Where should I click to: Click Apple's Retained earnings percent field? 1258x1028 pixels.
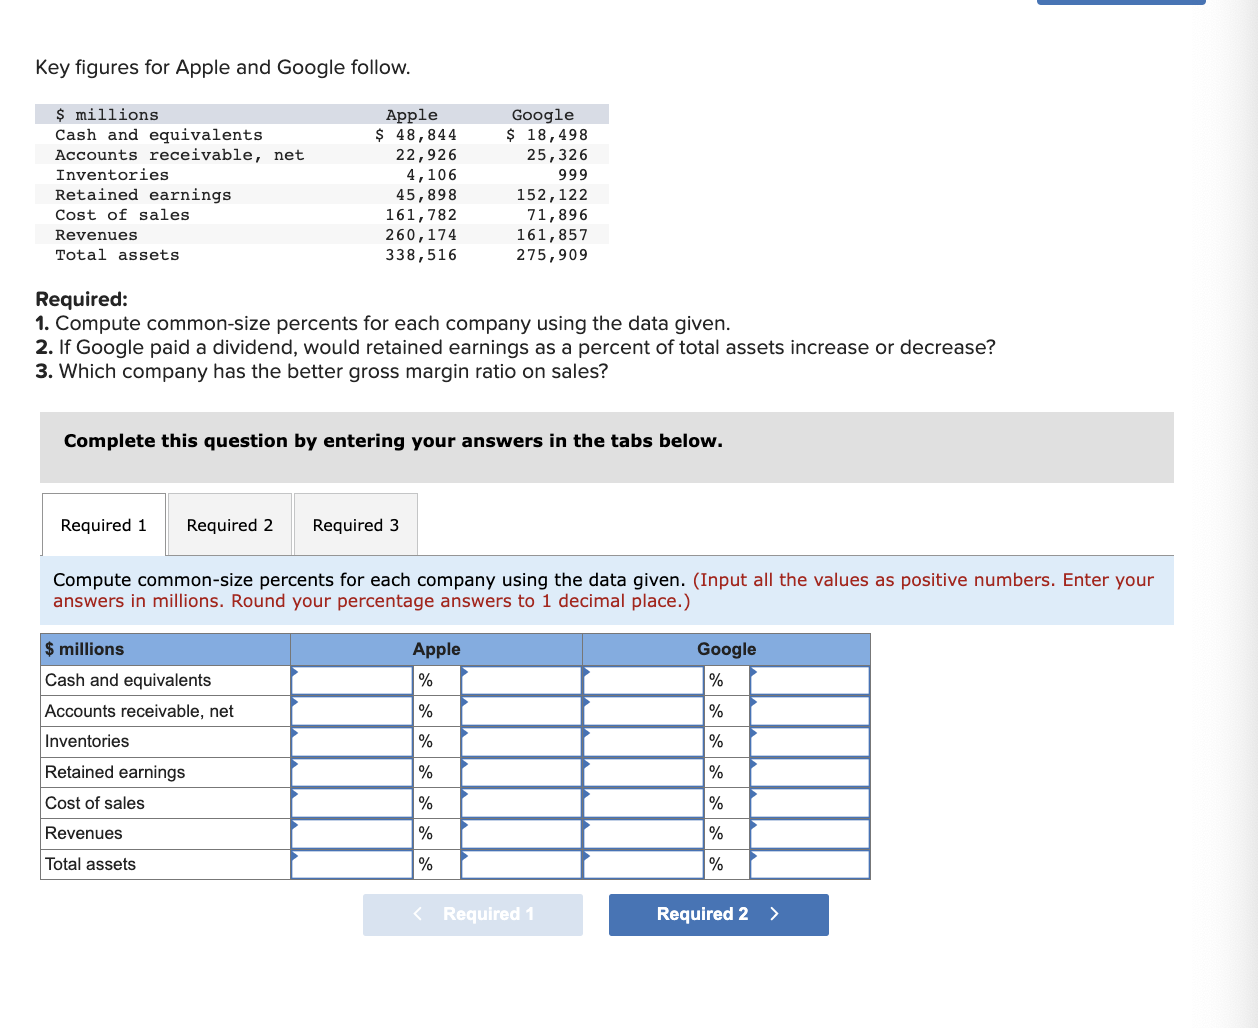tap(520, 772)
